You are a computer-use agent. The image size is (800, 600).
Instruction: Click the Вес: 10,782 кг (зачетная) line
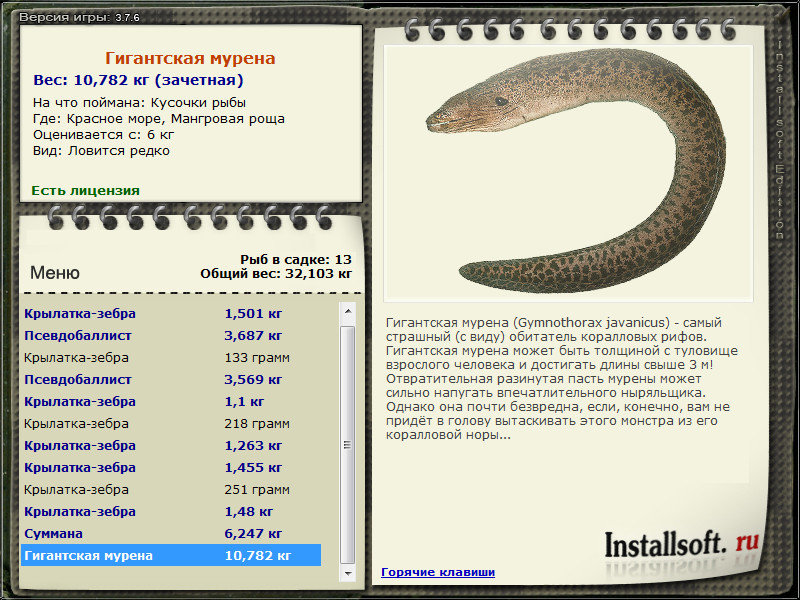coord(138,80)
